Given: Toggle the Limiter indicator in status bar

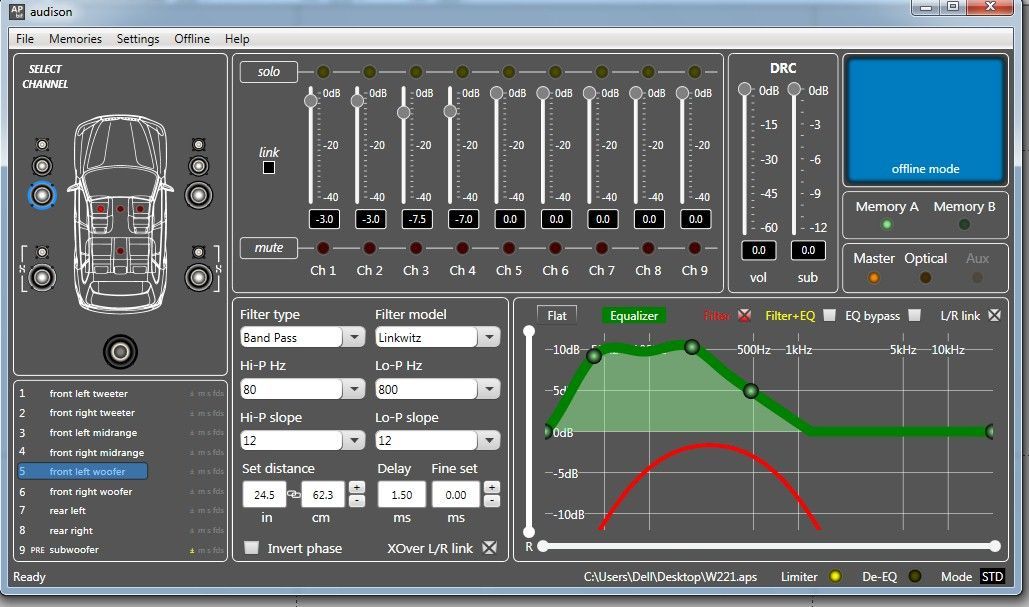Looking at the screenshot, I should pos(836,577).
